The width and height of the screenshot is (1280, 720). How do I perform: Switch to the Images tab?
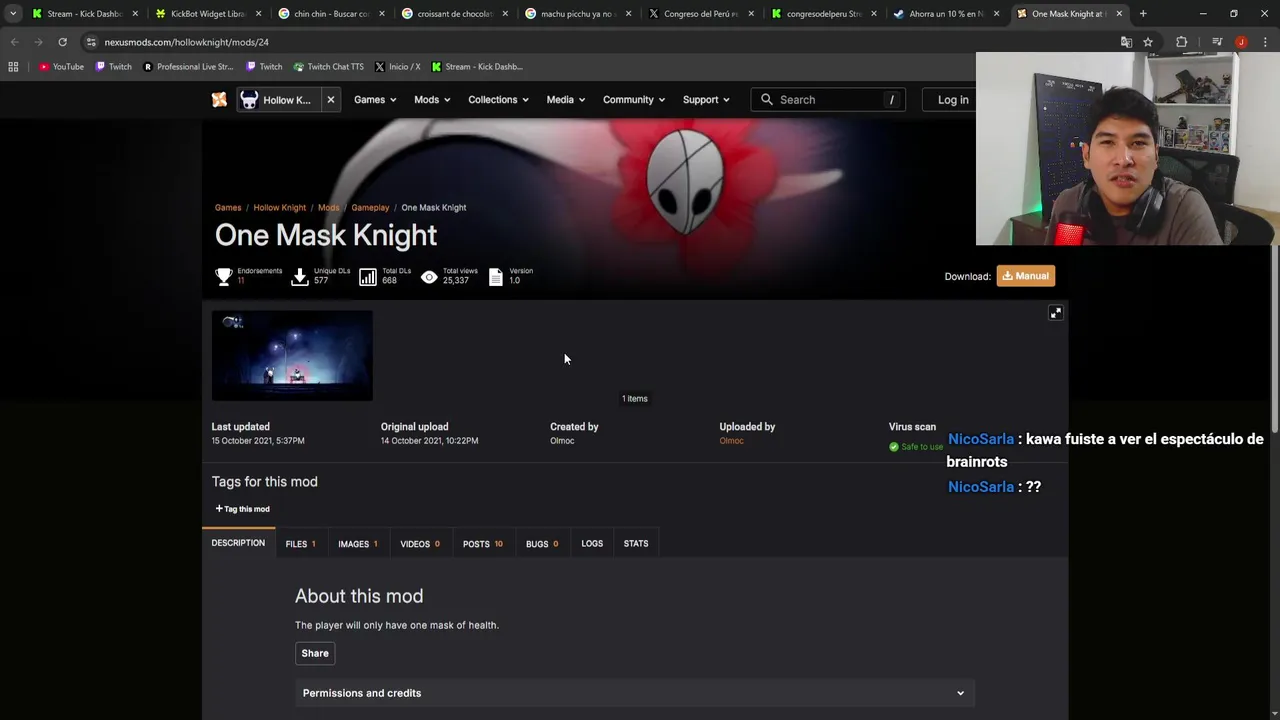357,544
